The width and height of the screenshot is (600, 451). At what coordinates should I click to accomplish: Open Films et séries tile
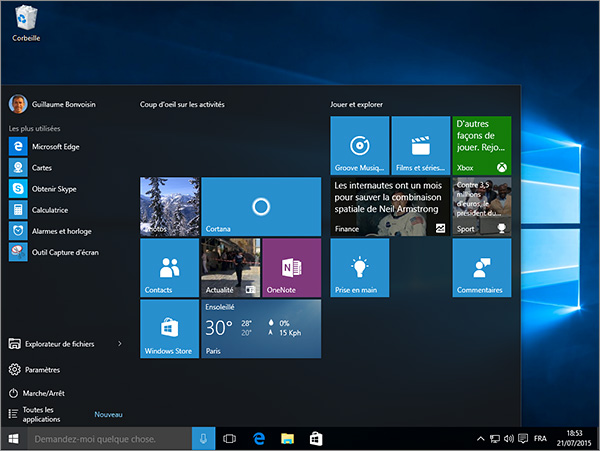point(421,145)
